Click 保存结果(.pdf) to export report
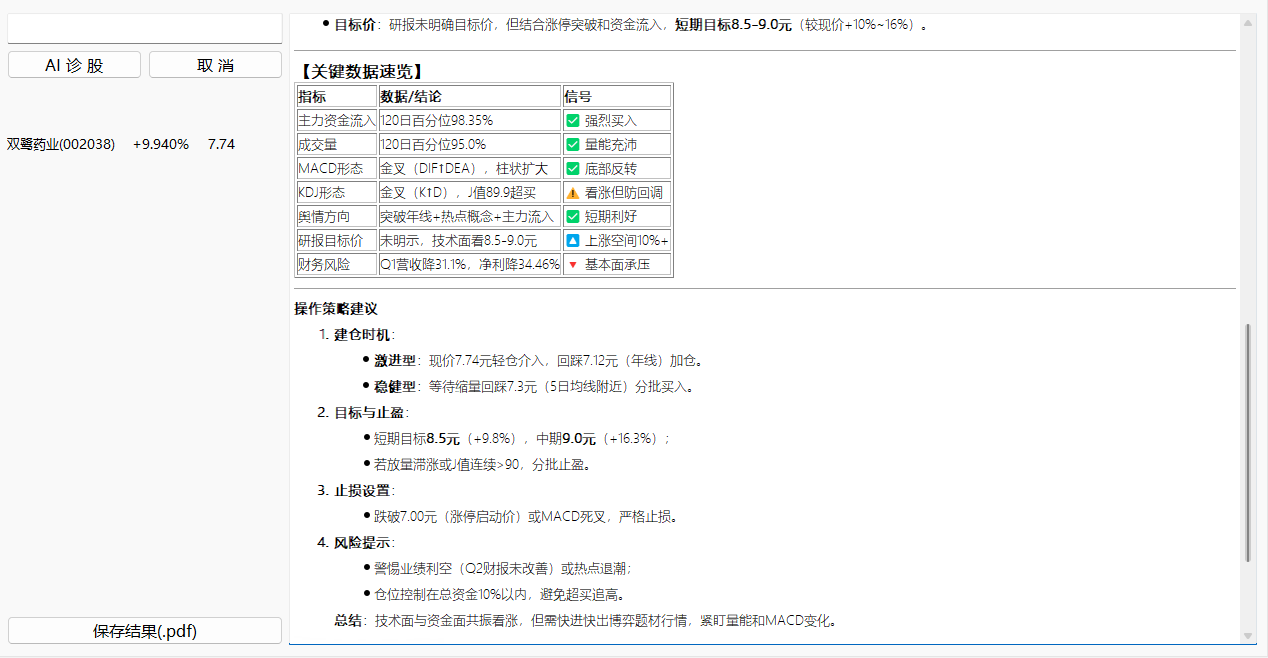This screenshot has width=1268, height=658. tap(144, 630)
